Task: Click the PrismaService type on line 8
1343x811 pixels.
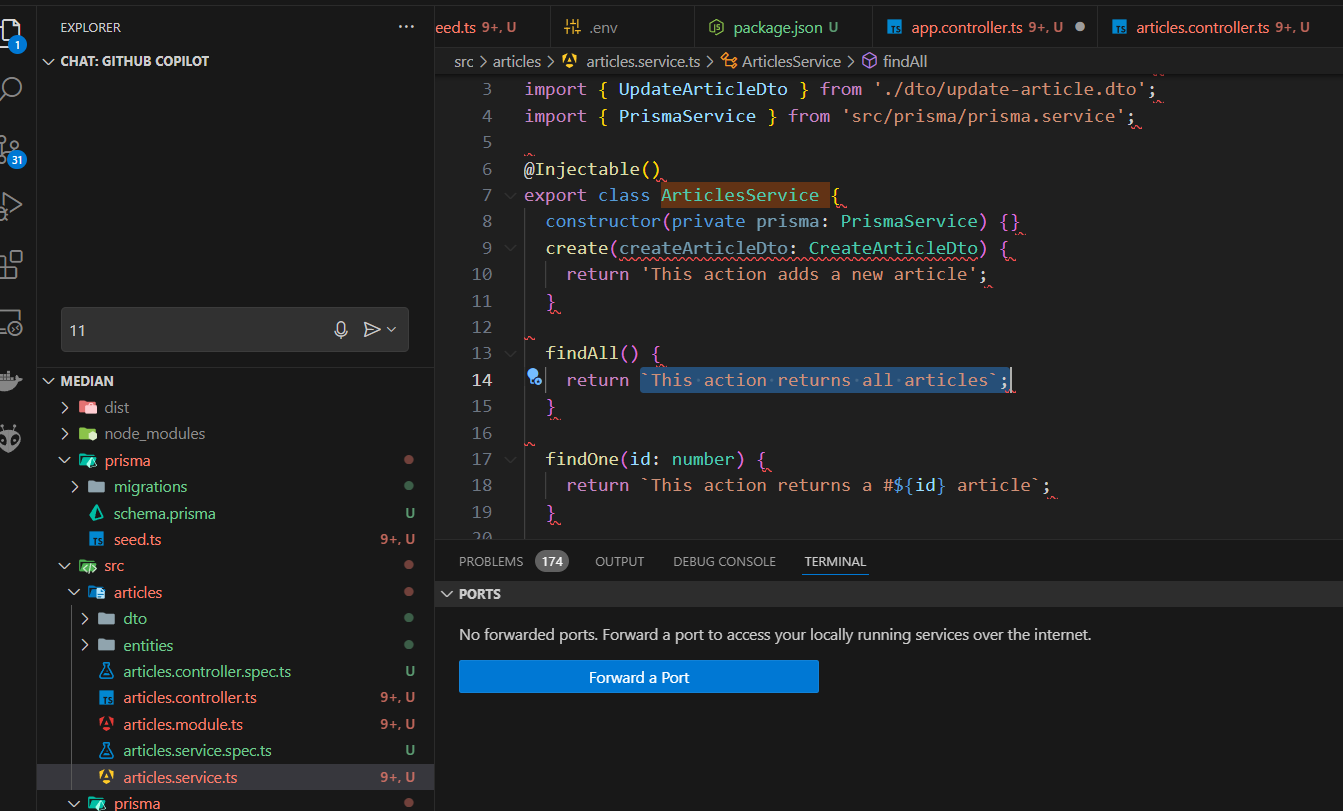Action: pos(908,221)
